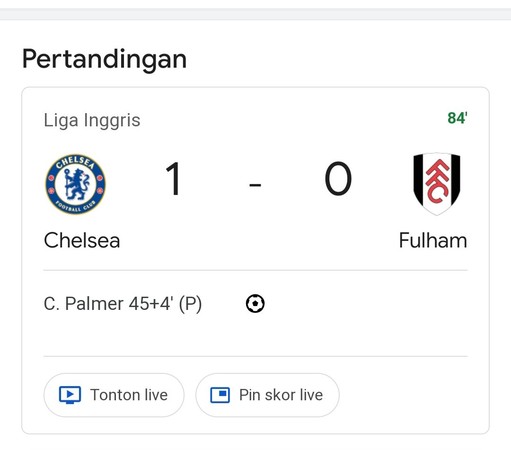Select the Chelsea team name
This screenshot has width=511, height=450.
click(82, 240)
